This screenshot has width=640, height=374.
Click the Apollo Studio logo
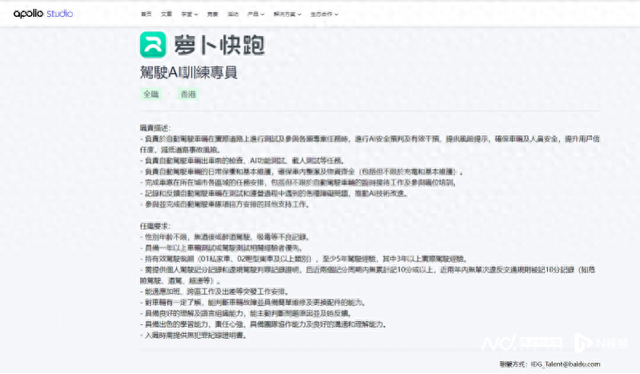click(43, 13)
